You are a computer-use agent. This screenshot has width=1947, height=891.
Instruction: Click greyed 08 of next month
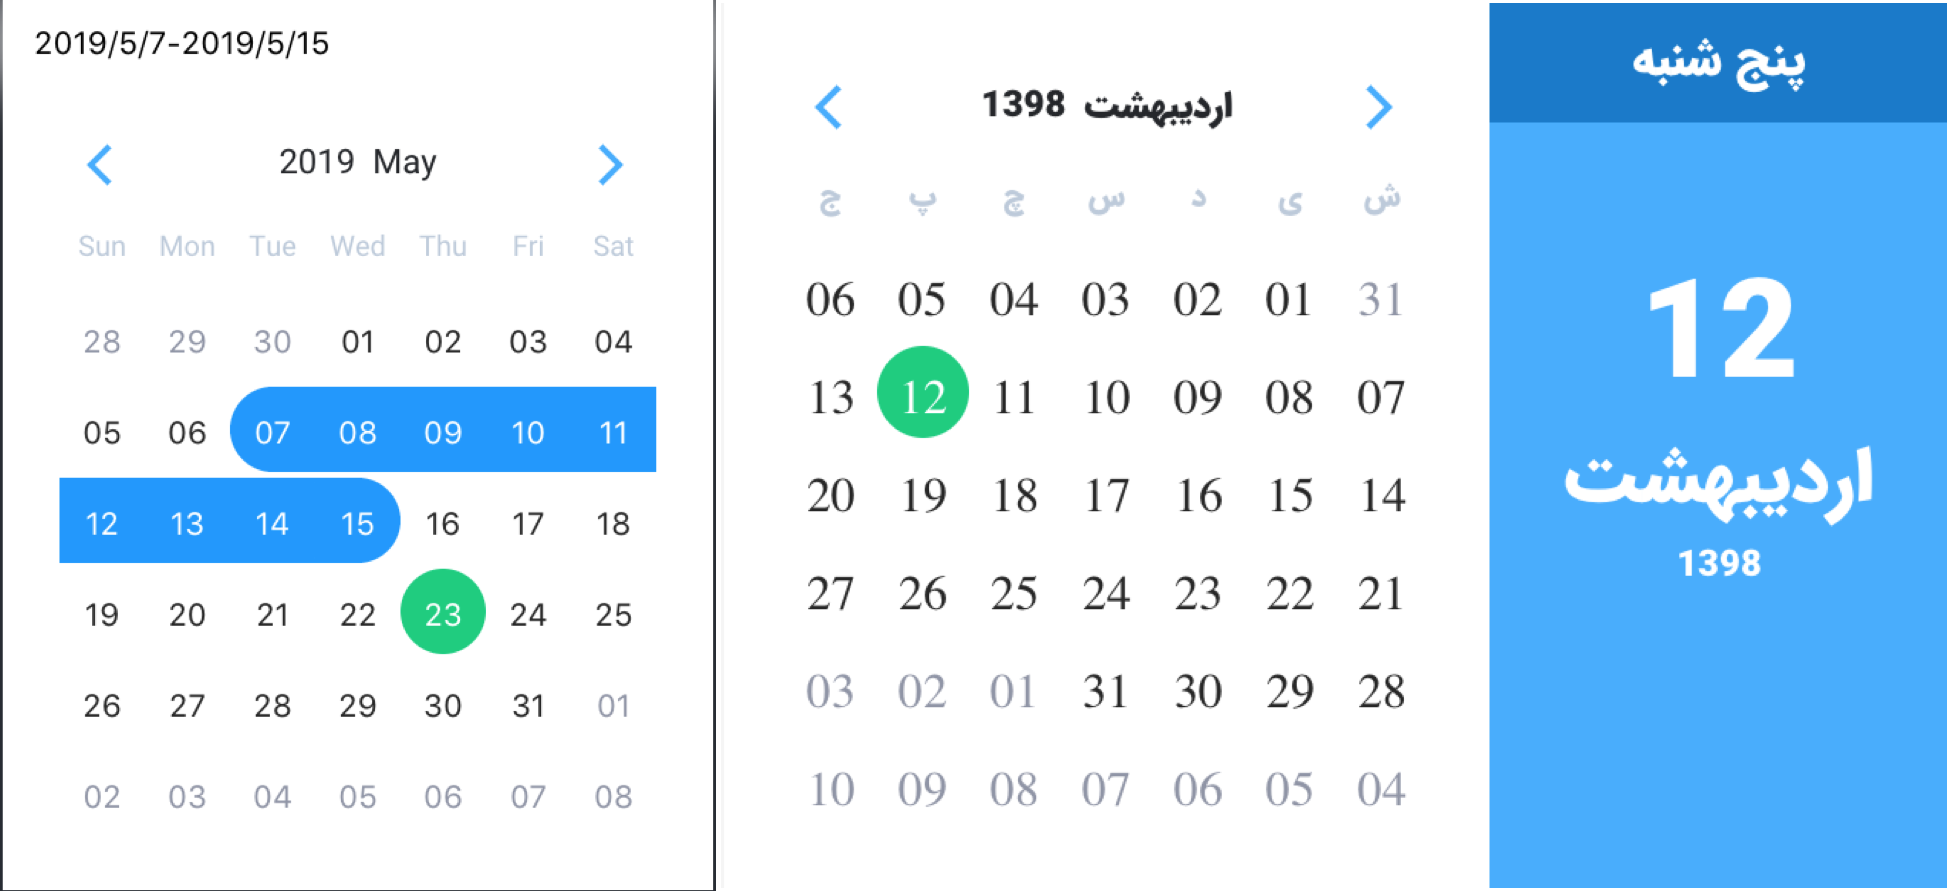(613, 797)
